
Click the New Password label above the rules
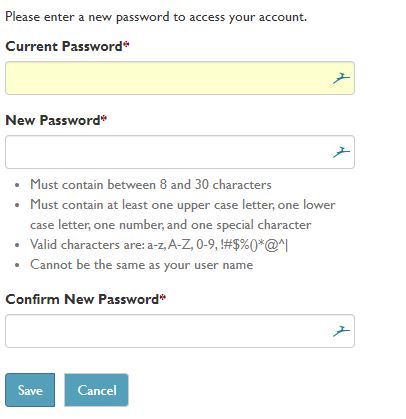click(53, 120)
